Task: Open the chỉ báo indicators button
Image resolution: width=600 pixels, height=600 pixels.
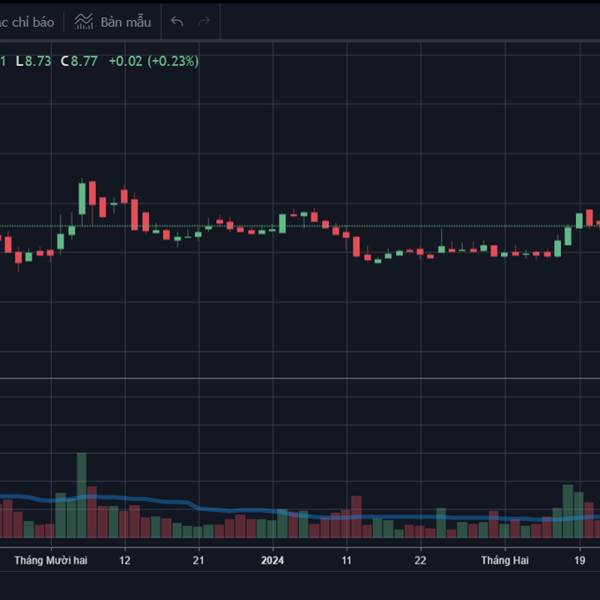Action: 28,22
